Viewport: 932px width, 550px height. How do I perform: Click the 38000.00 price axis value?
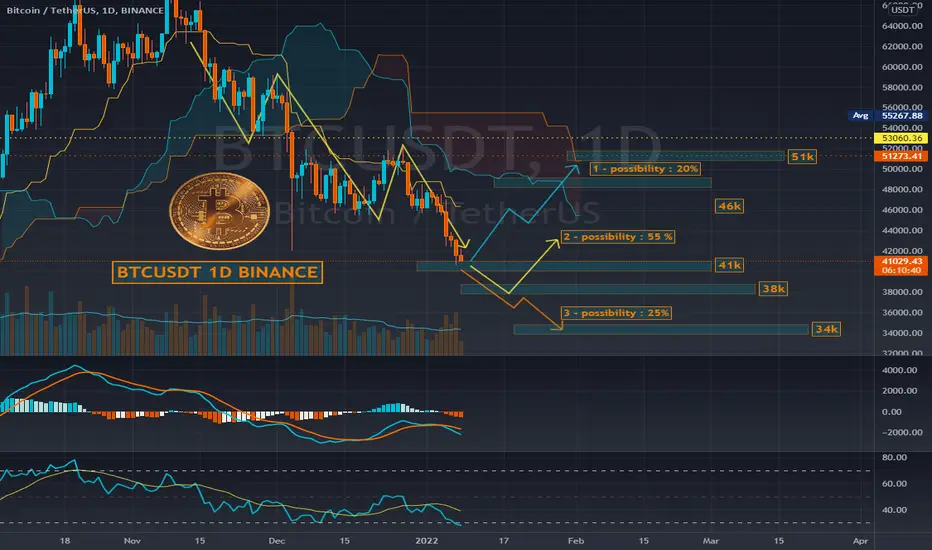[902, 292]
